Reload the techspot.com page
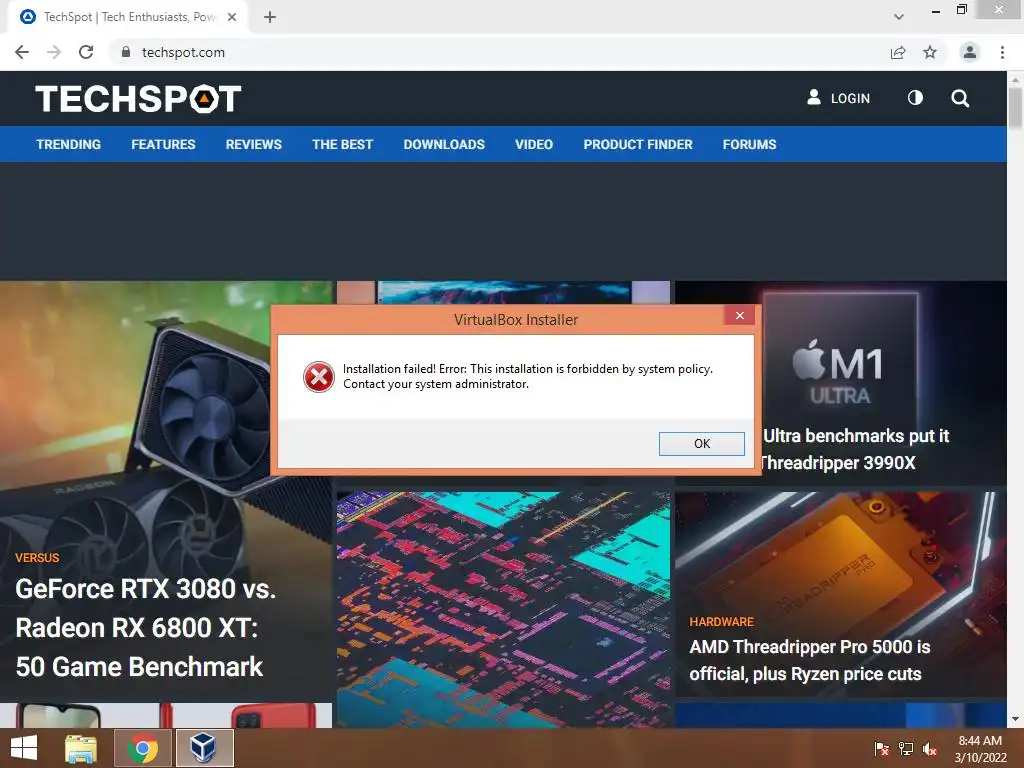 tap(86, 52)
